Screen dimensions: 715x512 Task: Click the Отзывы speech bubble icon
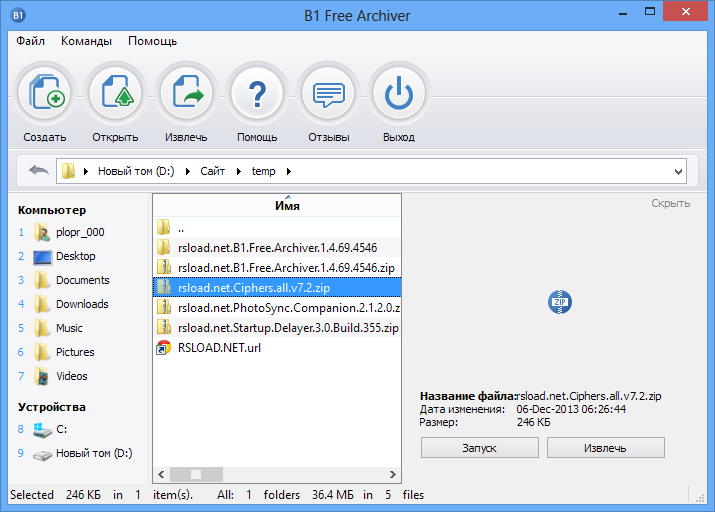tap(328, 93)
